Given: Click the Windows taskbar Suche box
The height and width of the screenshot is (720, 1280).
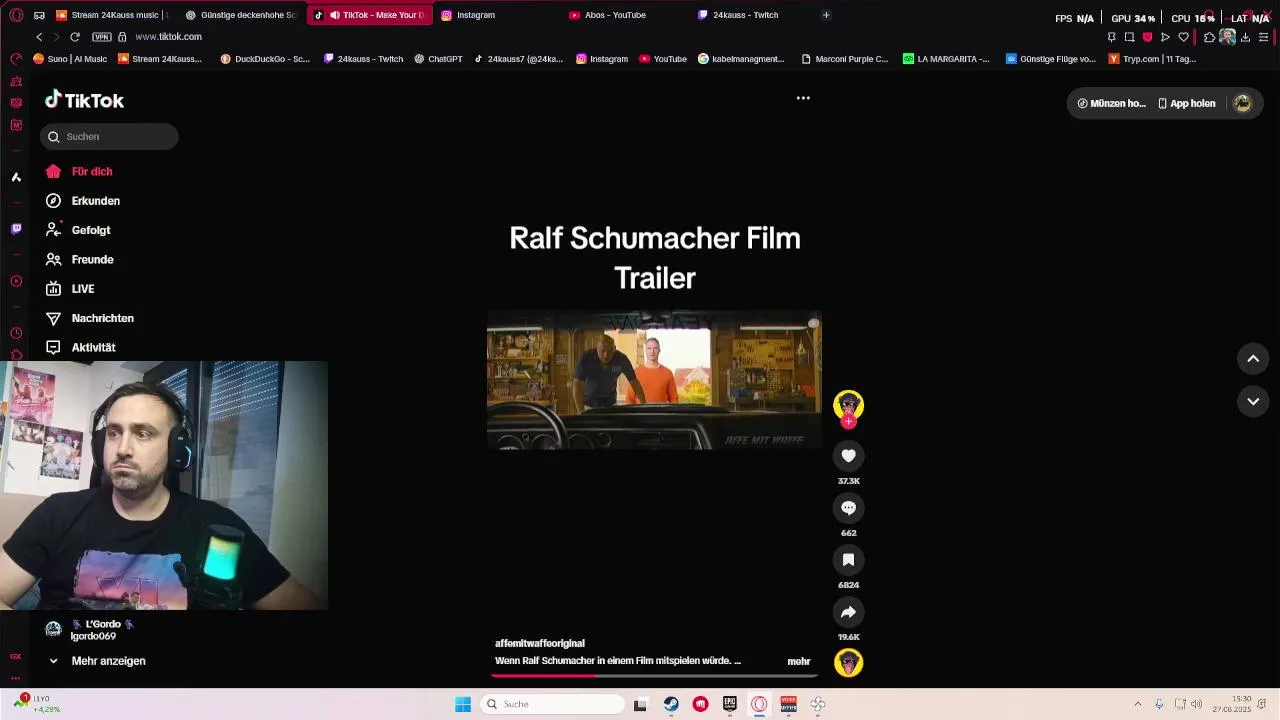Looking at the screenshot, I should click(553, 704).
